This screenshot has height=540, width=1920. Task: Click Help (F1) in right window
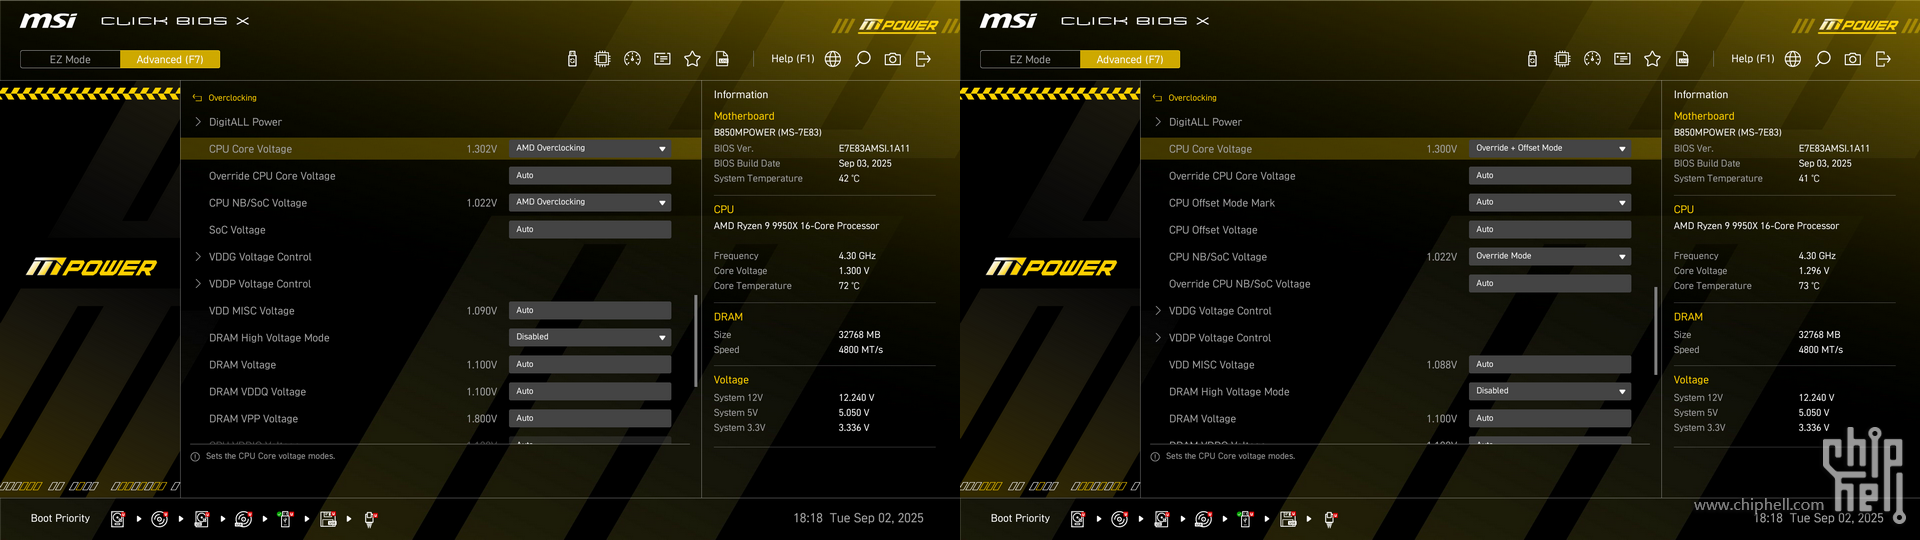coord(1752,59)
